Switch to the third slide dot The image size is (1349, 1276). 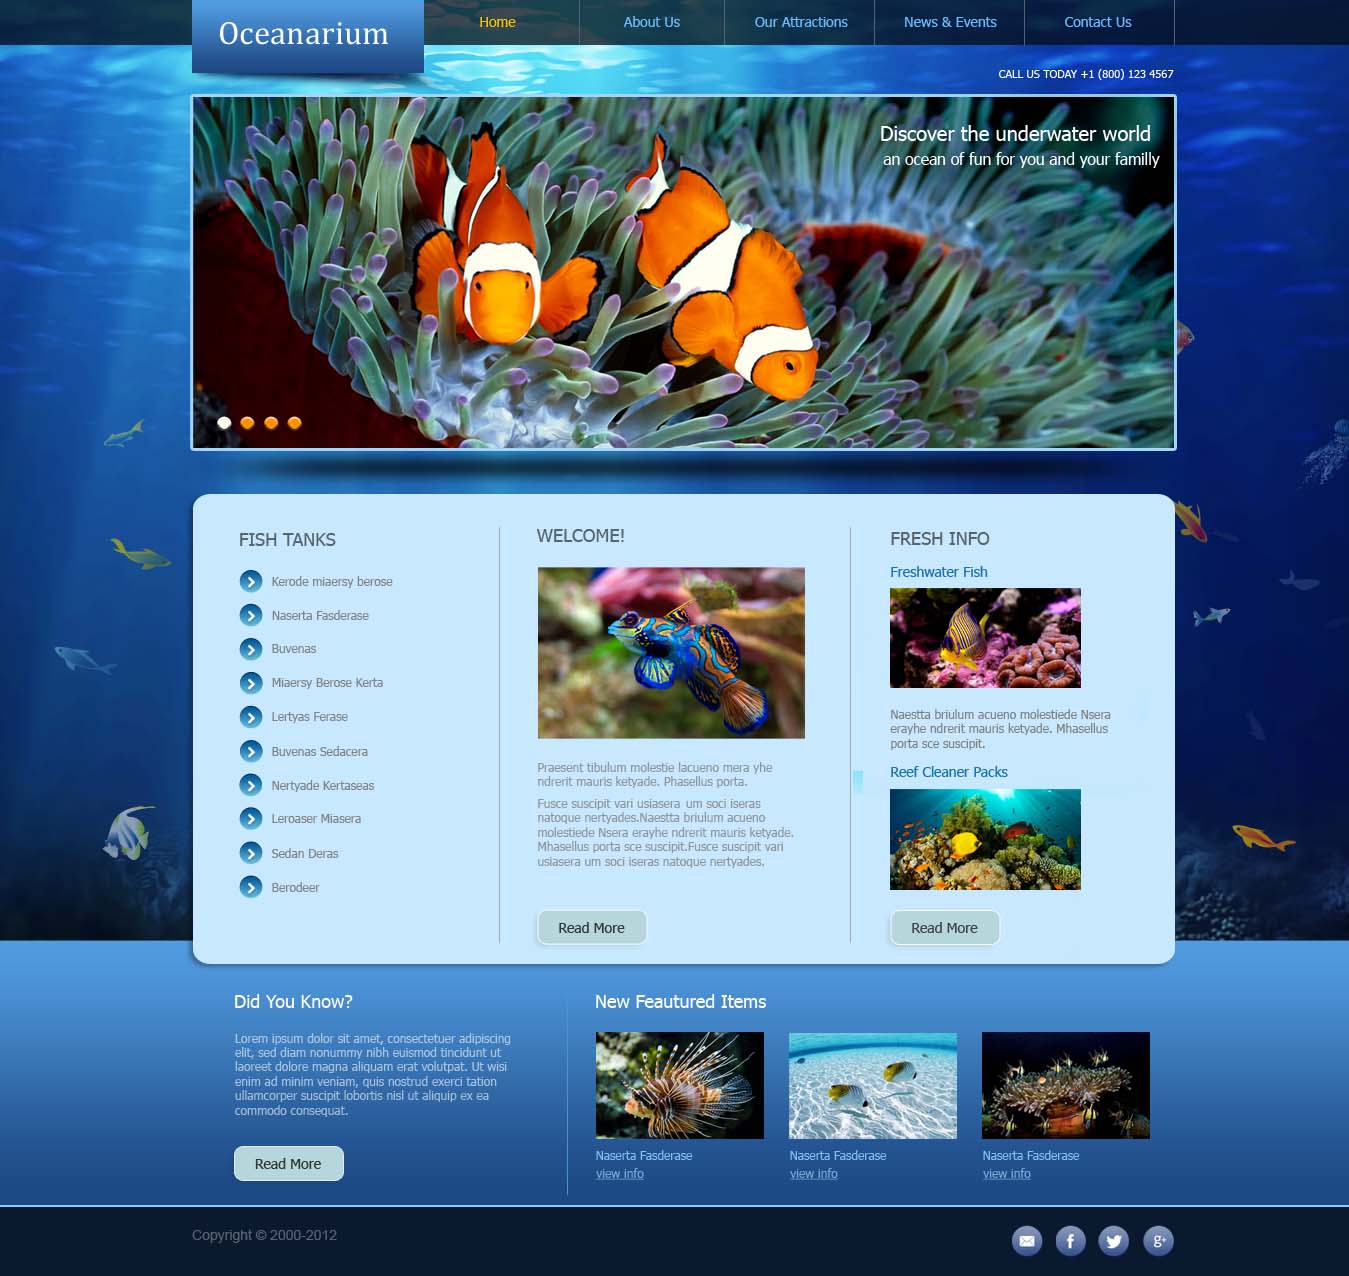point(271,423)
